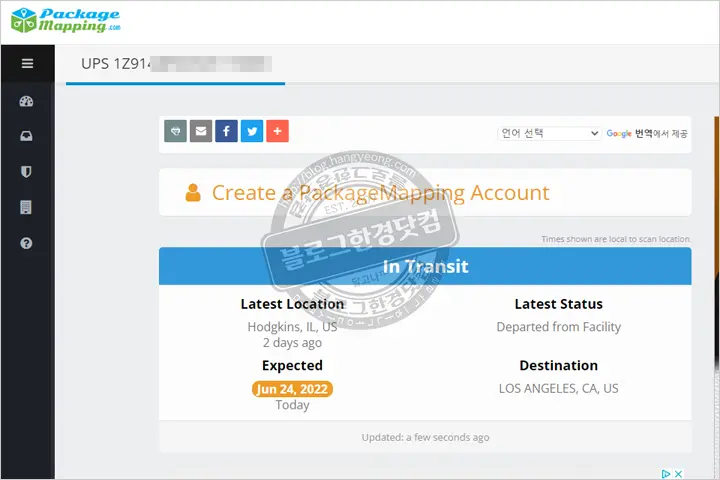Close the advertisement with X icon

678,474
